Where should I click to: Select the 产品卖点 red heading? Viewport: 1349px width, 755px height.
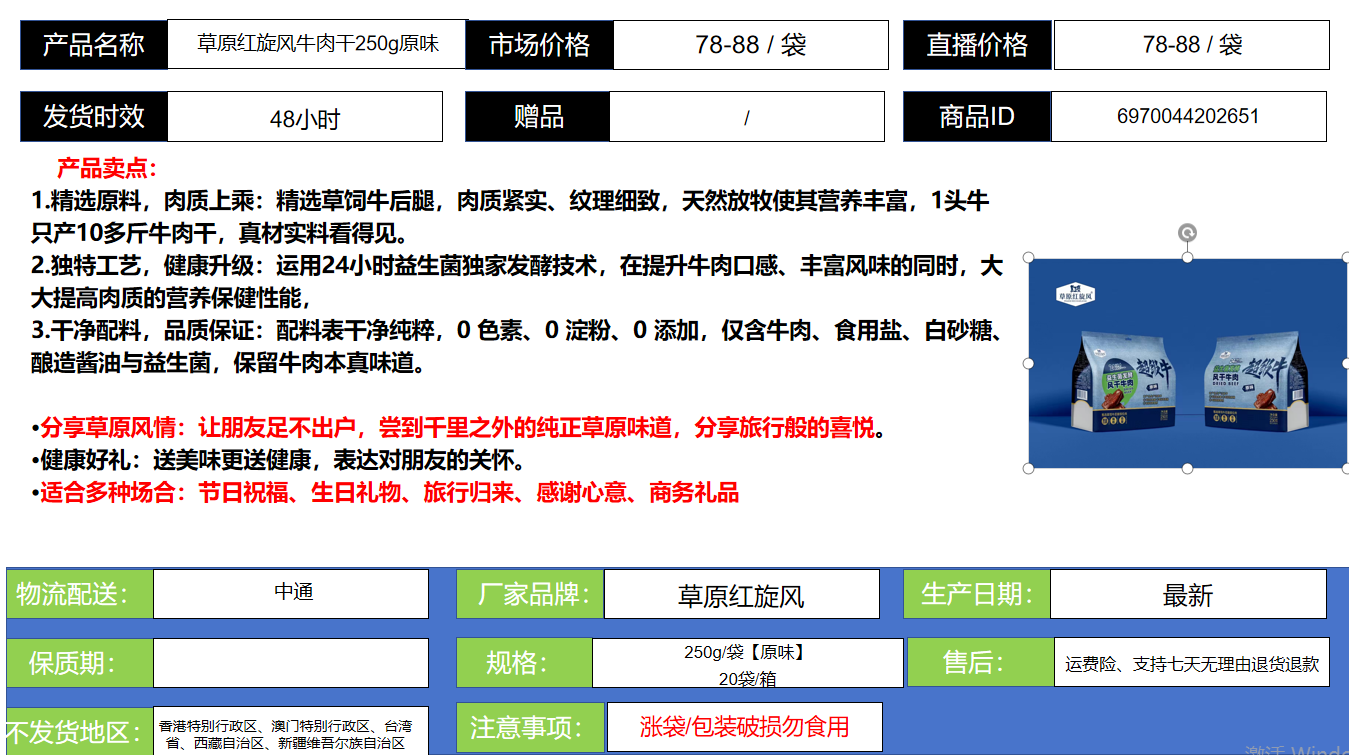coord(107,168)
